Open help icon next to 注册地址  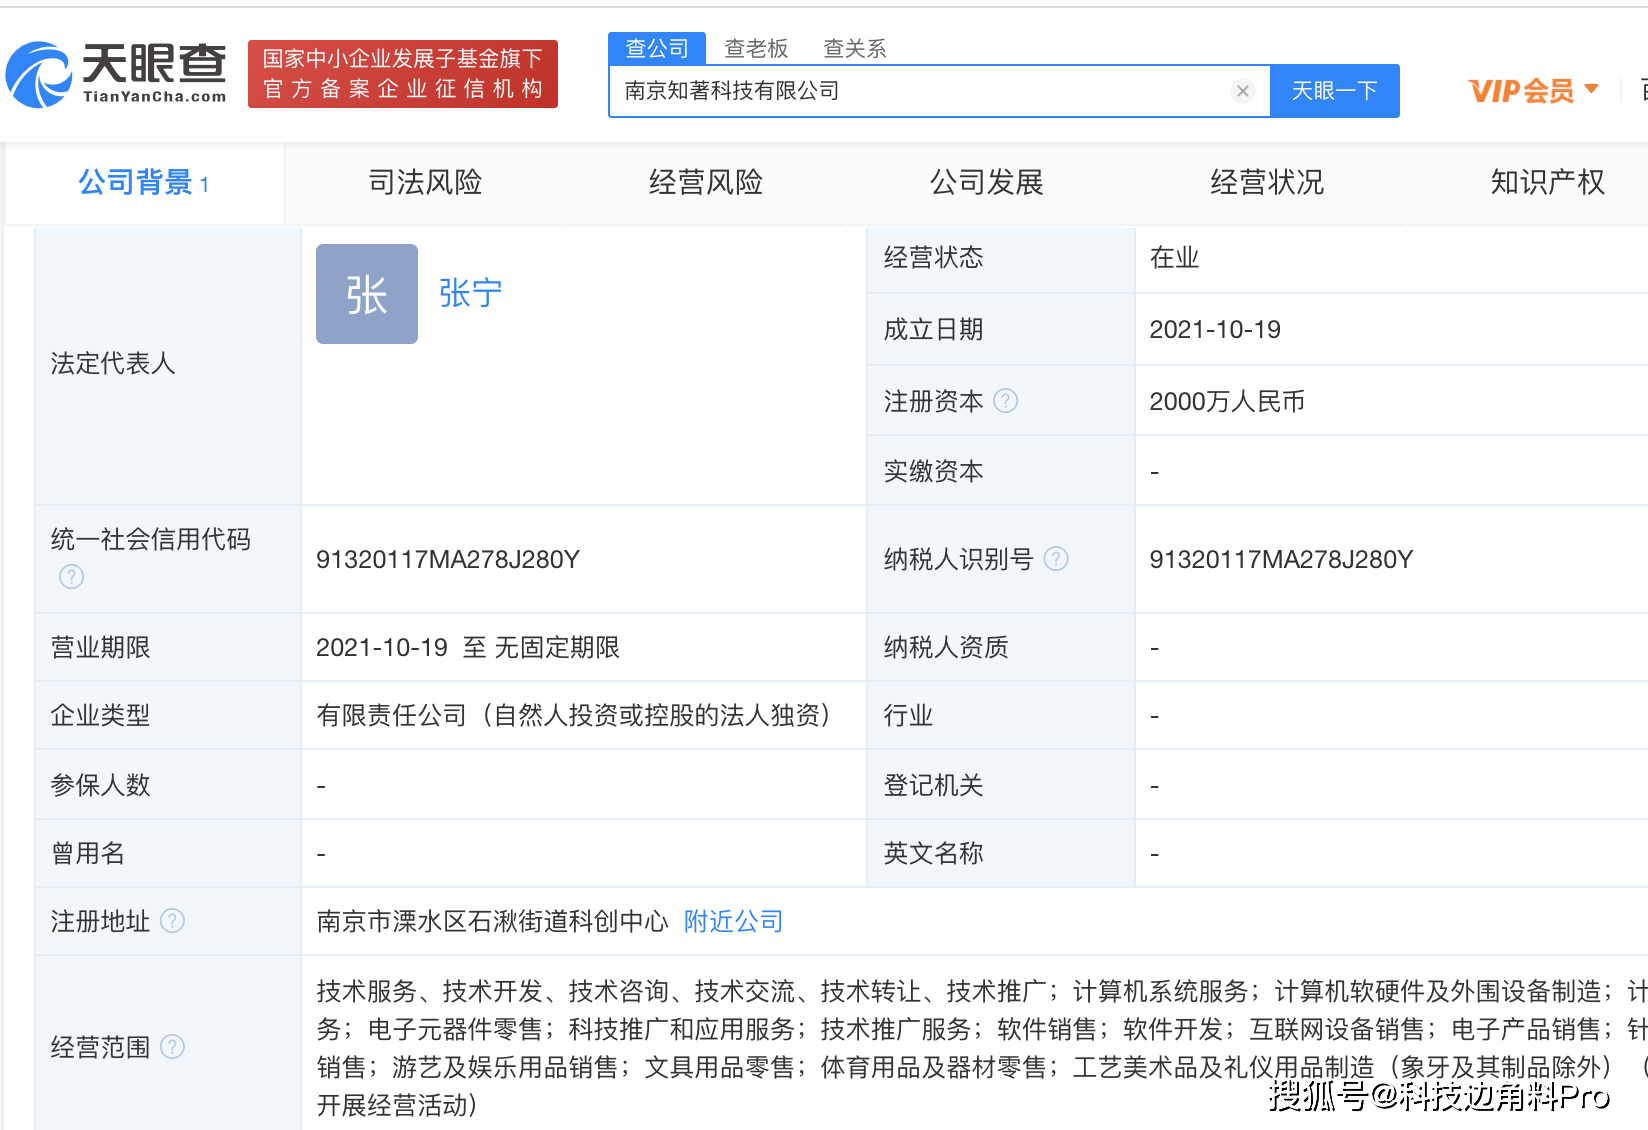point(172,921)
